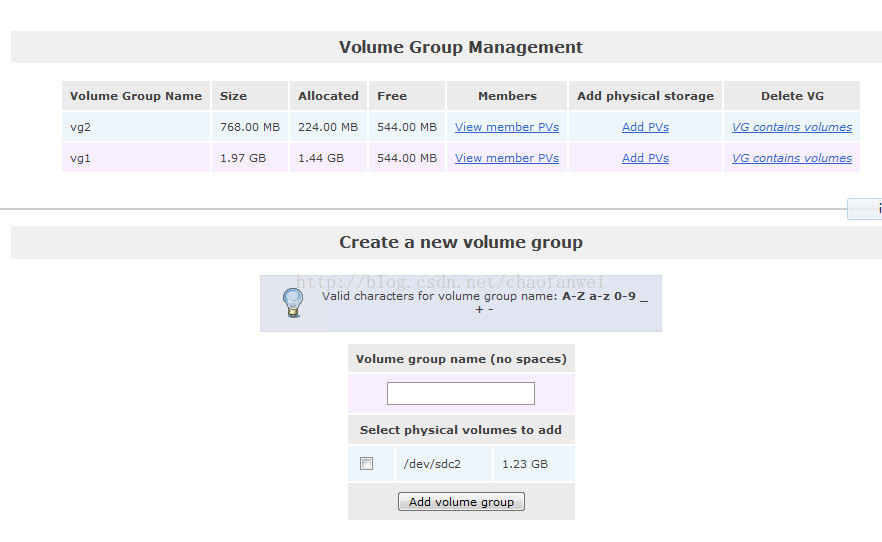
Task: Open View member PVs for vg2
Action: [506, 127]
